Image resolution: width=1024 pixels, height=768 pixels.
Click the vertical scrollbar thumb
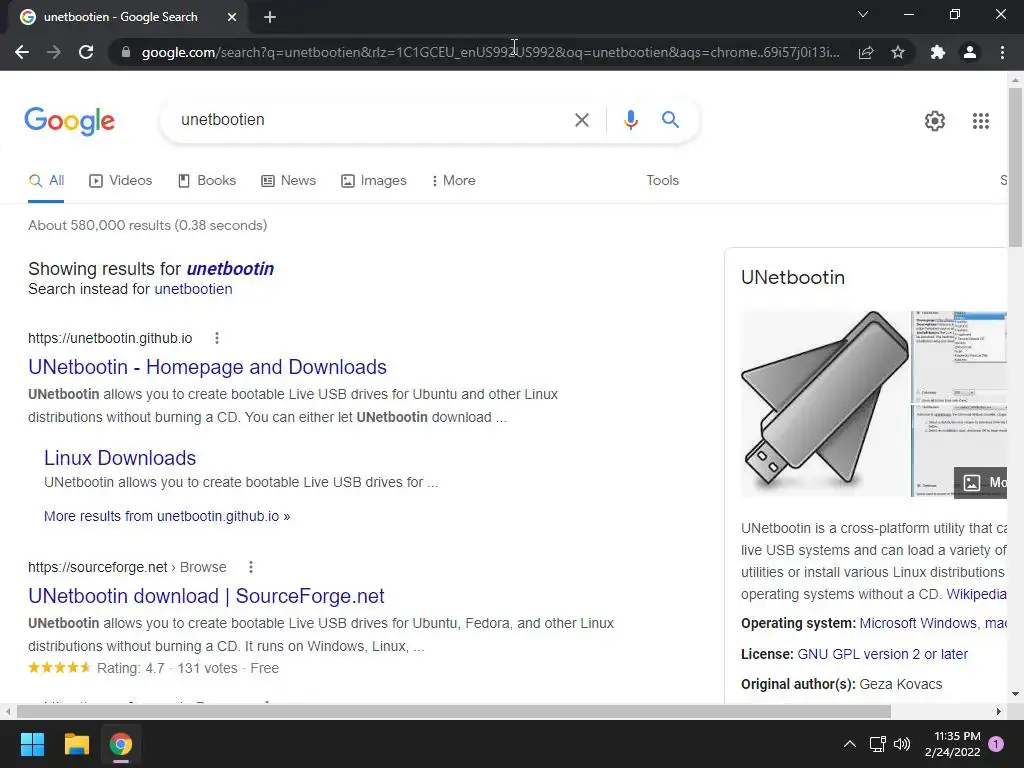(x=1015, y=167)
